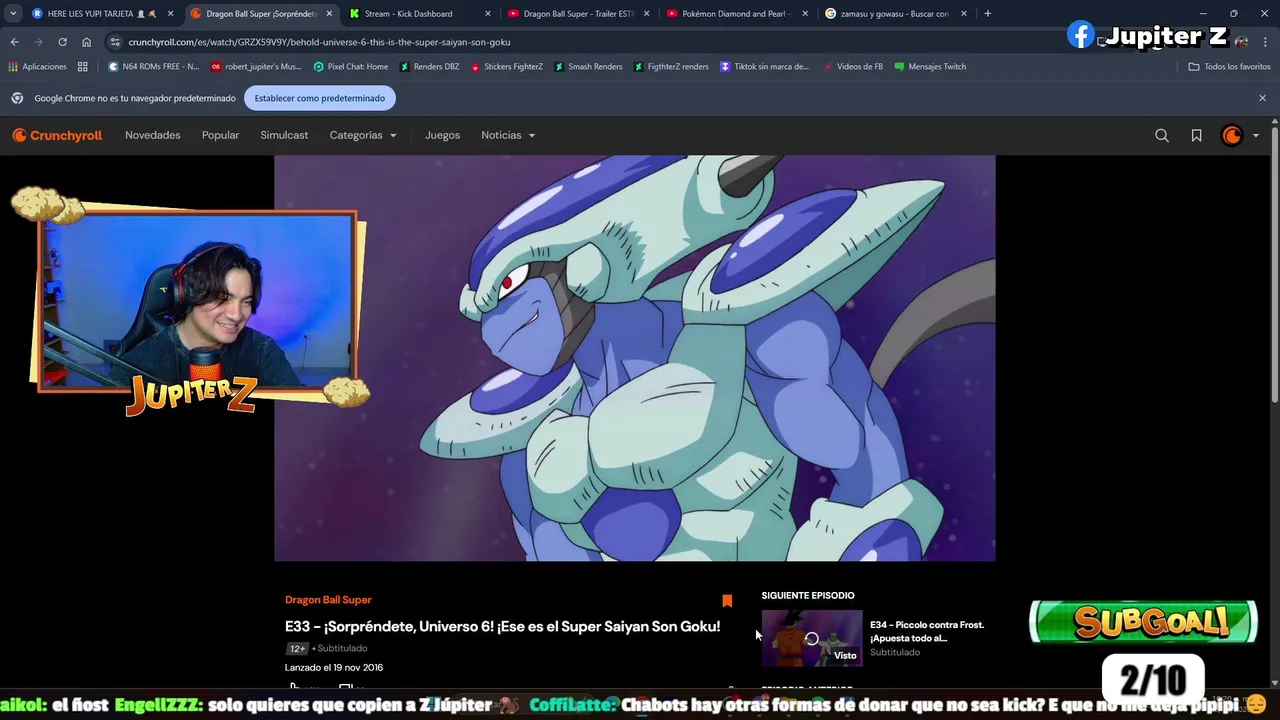1280x720 pixels.
Task: Open Juegos in Crunchyroll nav
Action: coord(442,135)
